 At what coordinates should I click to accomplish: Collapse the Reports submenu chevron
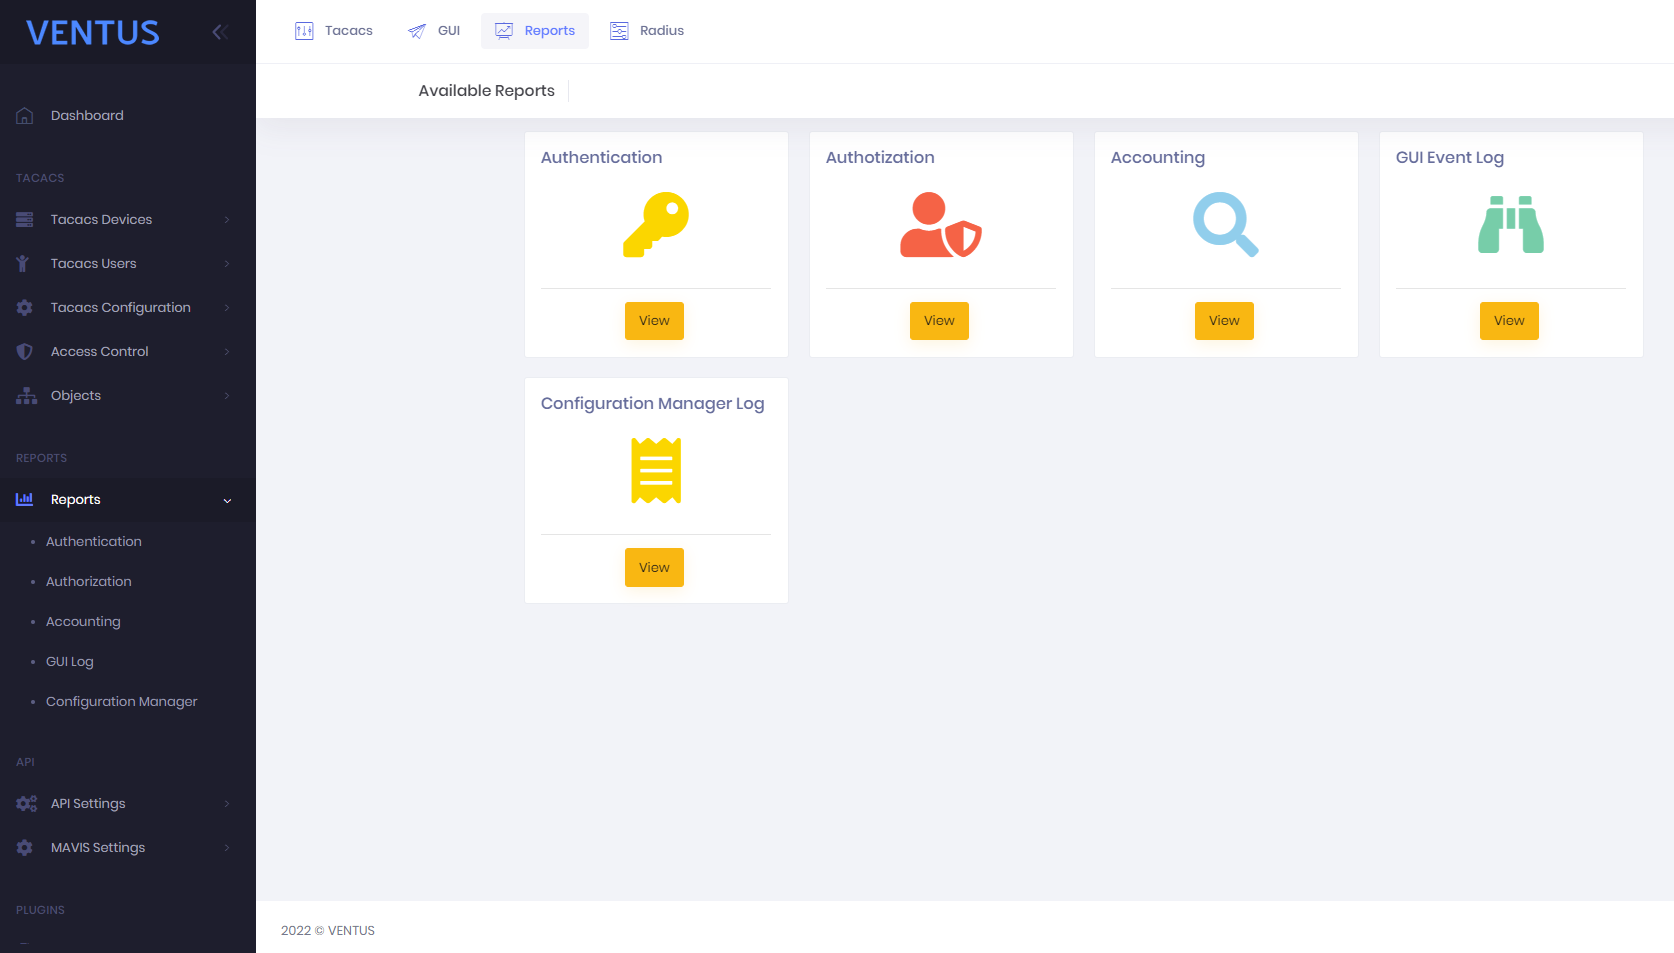pyautogui.click(x=227, y=500)
